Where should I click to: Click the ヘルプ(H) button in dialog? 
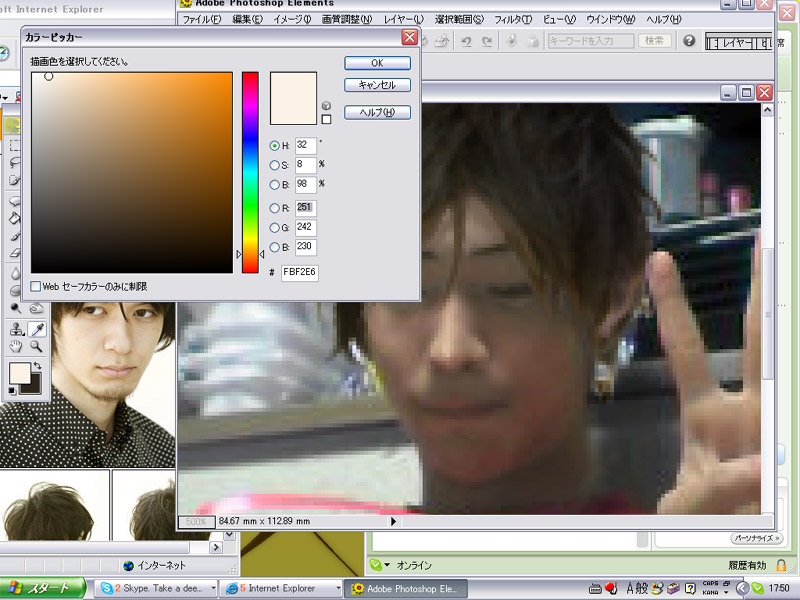click(x=378, y=112)
